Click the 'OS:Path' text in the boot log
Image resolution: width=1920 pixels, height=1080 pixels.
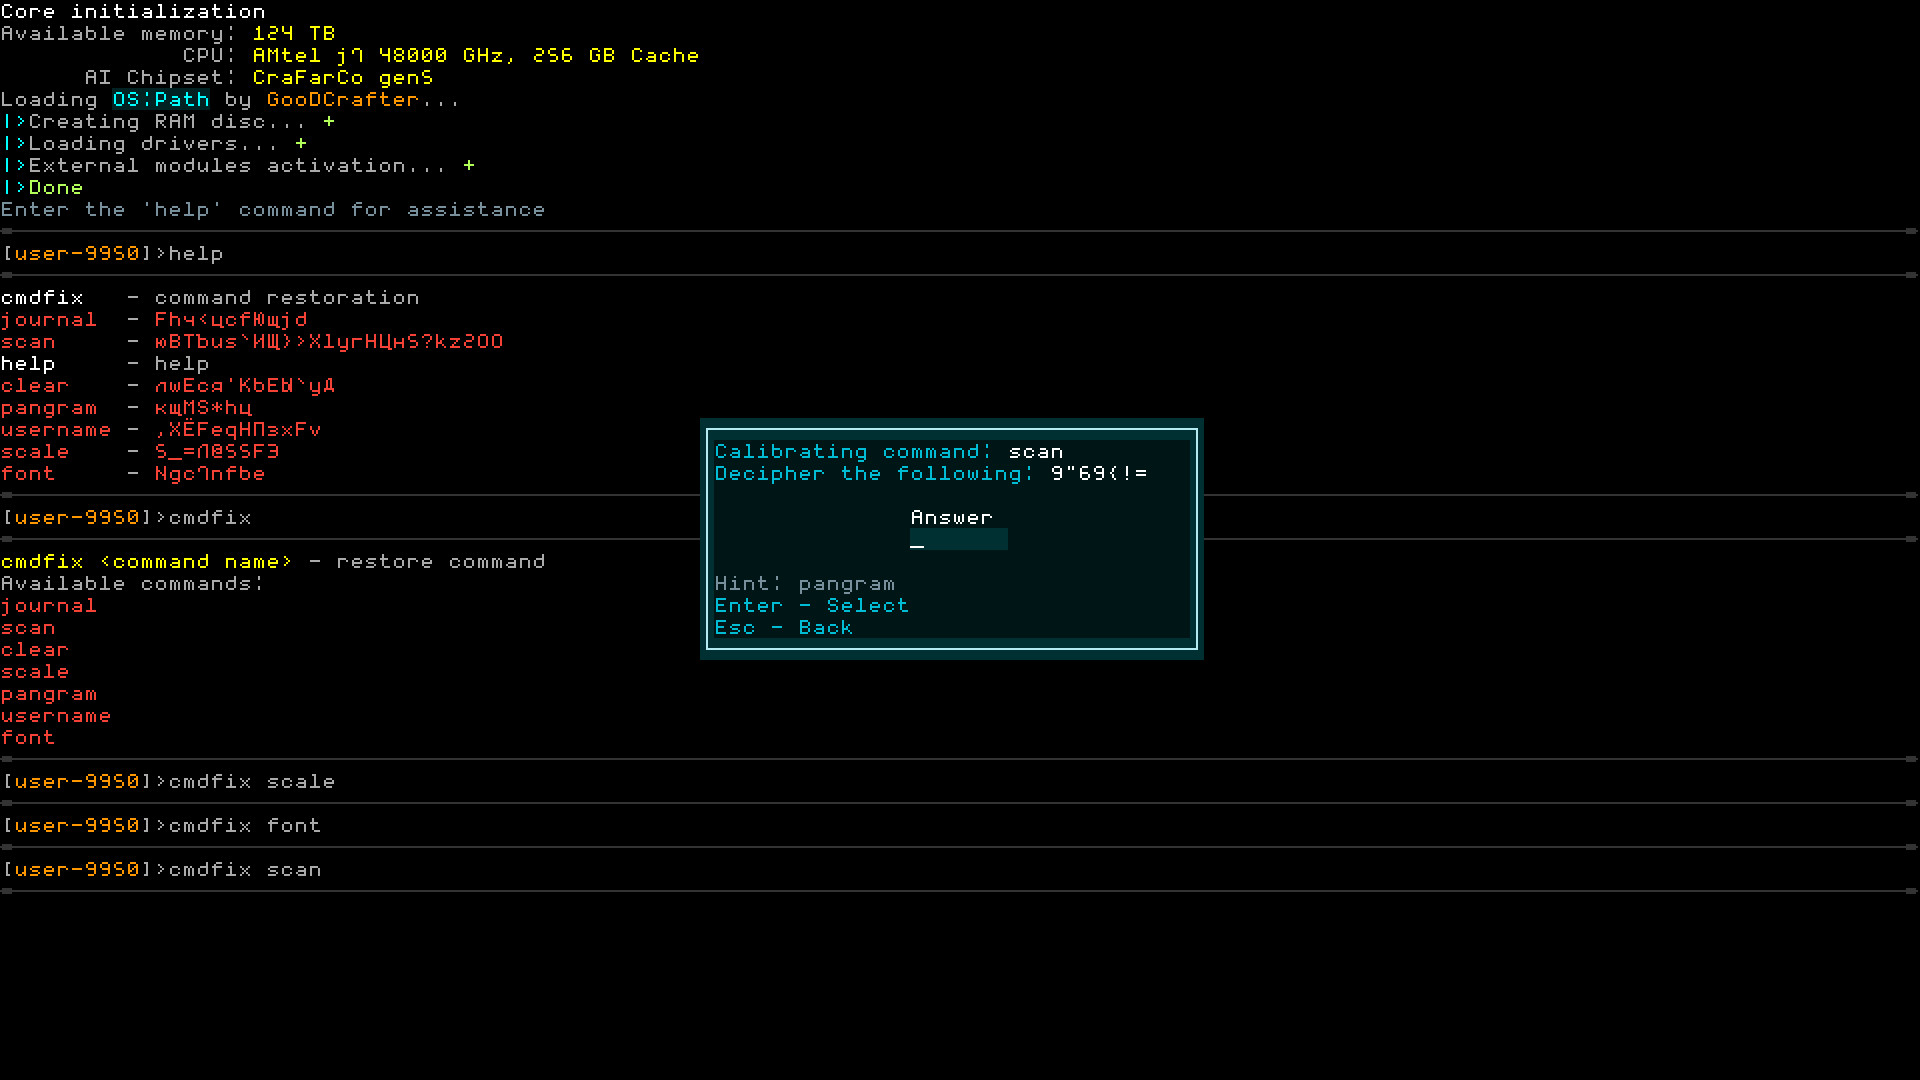[160, 99]
